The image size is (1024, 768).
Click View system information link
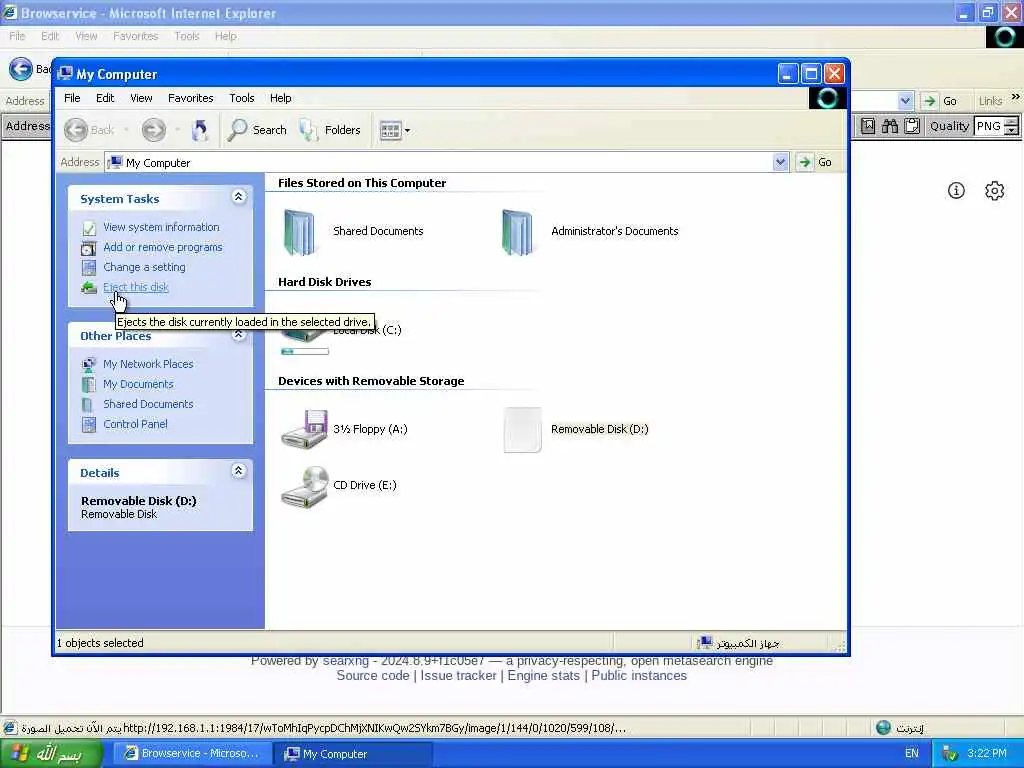click(161, 227)
